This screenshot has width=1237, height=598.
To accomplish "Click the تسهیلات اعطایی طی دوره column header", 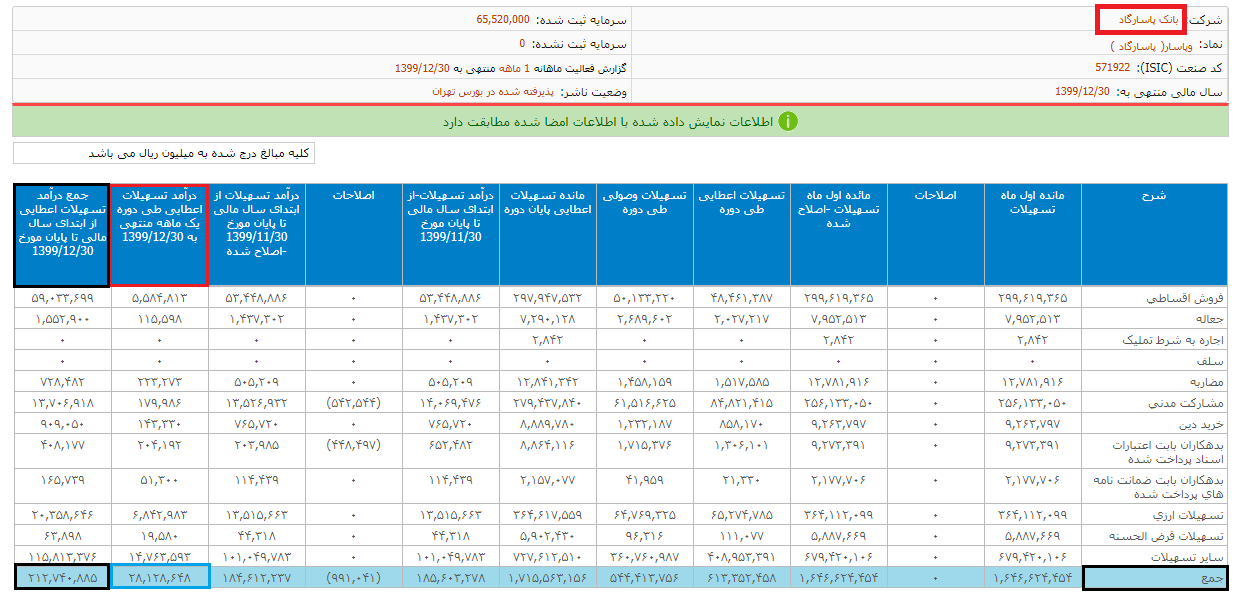I will point(741,202).
